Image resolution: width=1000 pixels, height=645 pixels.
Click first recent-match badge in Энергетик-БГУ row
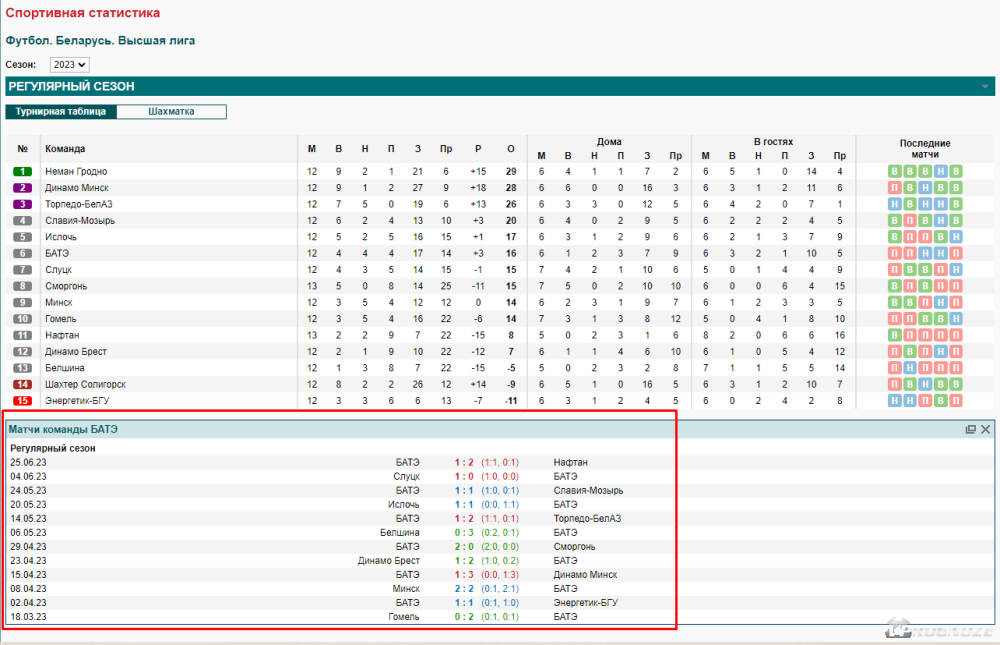(x=895, y=401)
